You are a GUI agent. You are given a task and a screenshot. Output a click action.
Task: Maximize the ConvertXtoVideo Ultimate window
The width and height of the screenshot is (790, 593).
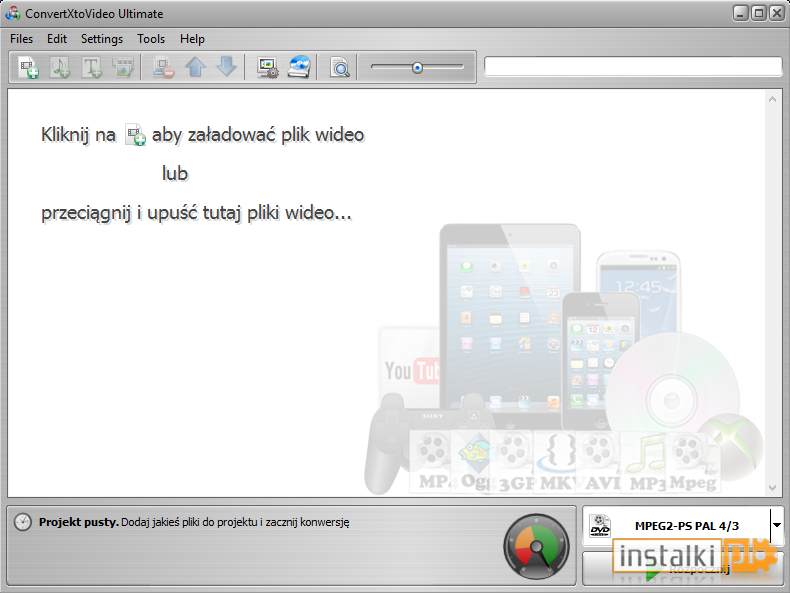pyautogui.click(x=758, y=13)
